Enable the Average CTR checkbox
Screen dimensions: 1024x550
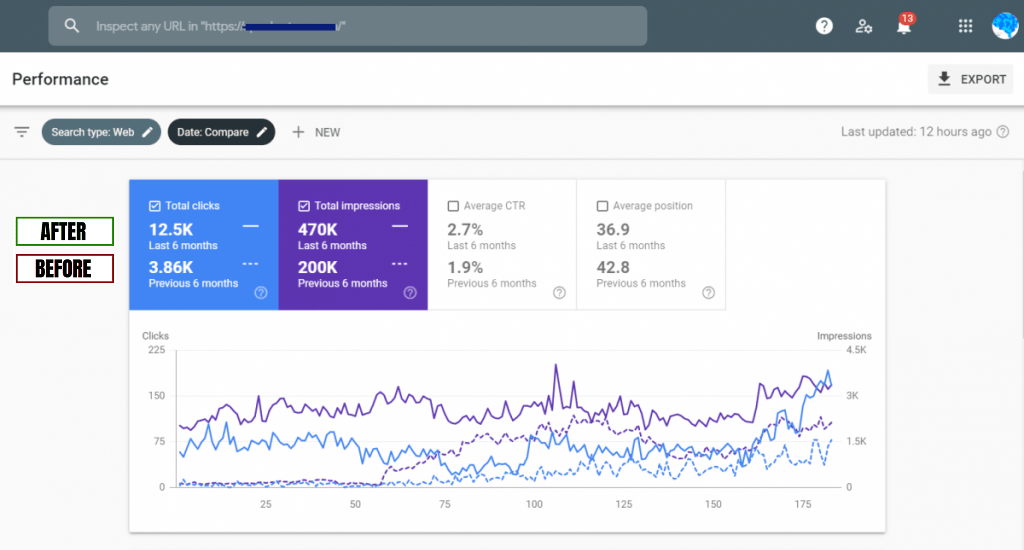tap(453, 206)
